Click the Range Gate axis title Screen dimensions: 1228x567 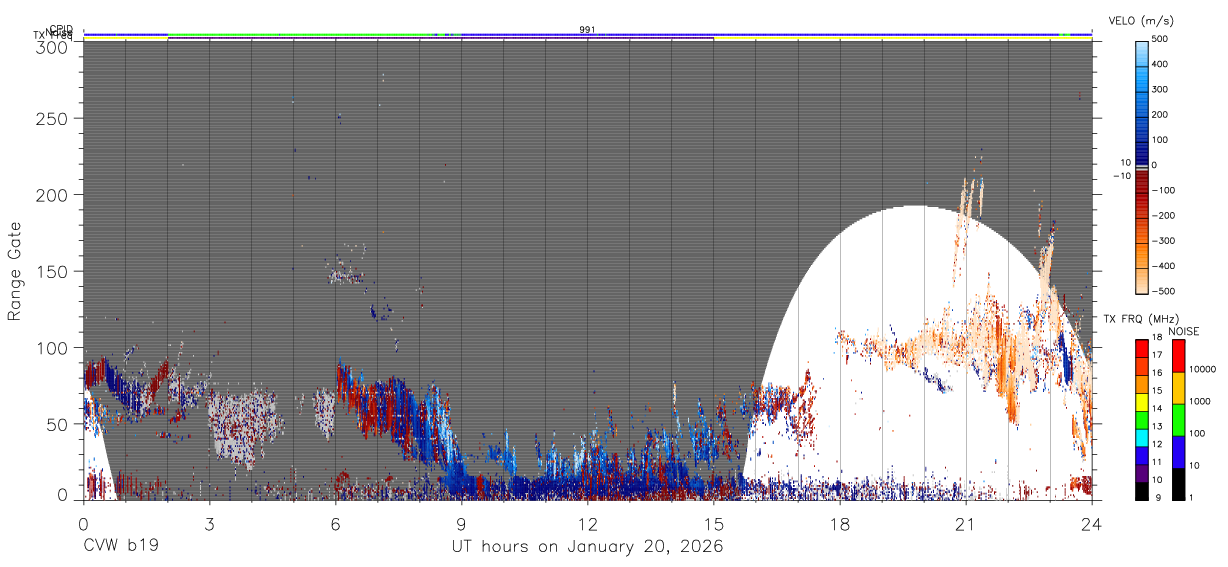pos(15,272)
